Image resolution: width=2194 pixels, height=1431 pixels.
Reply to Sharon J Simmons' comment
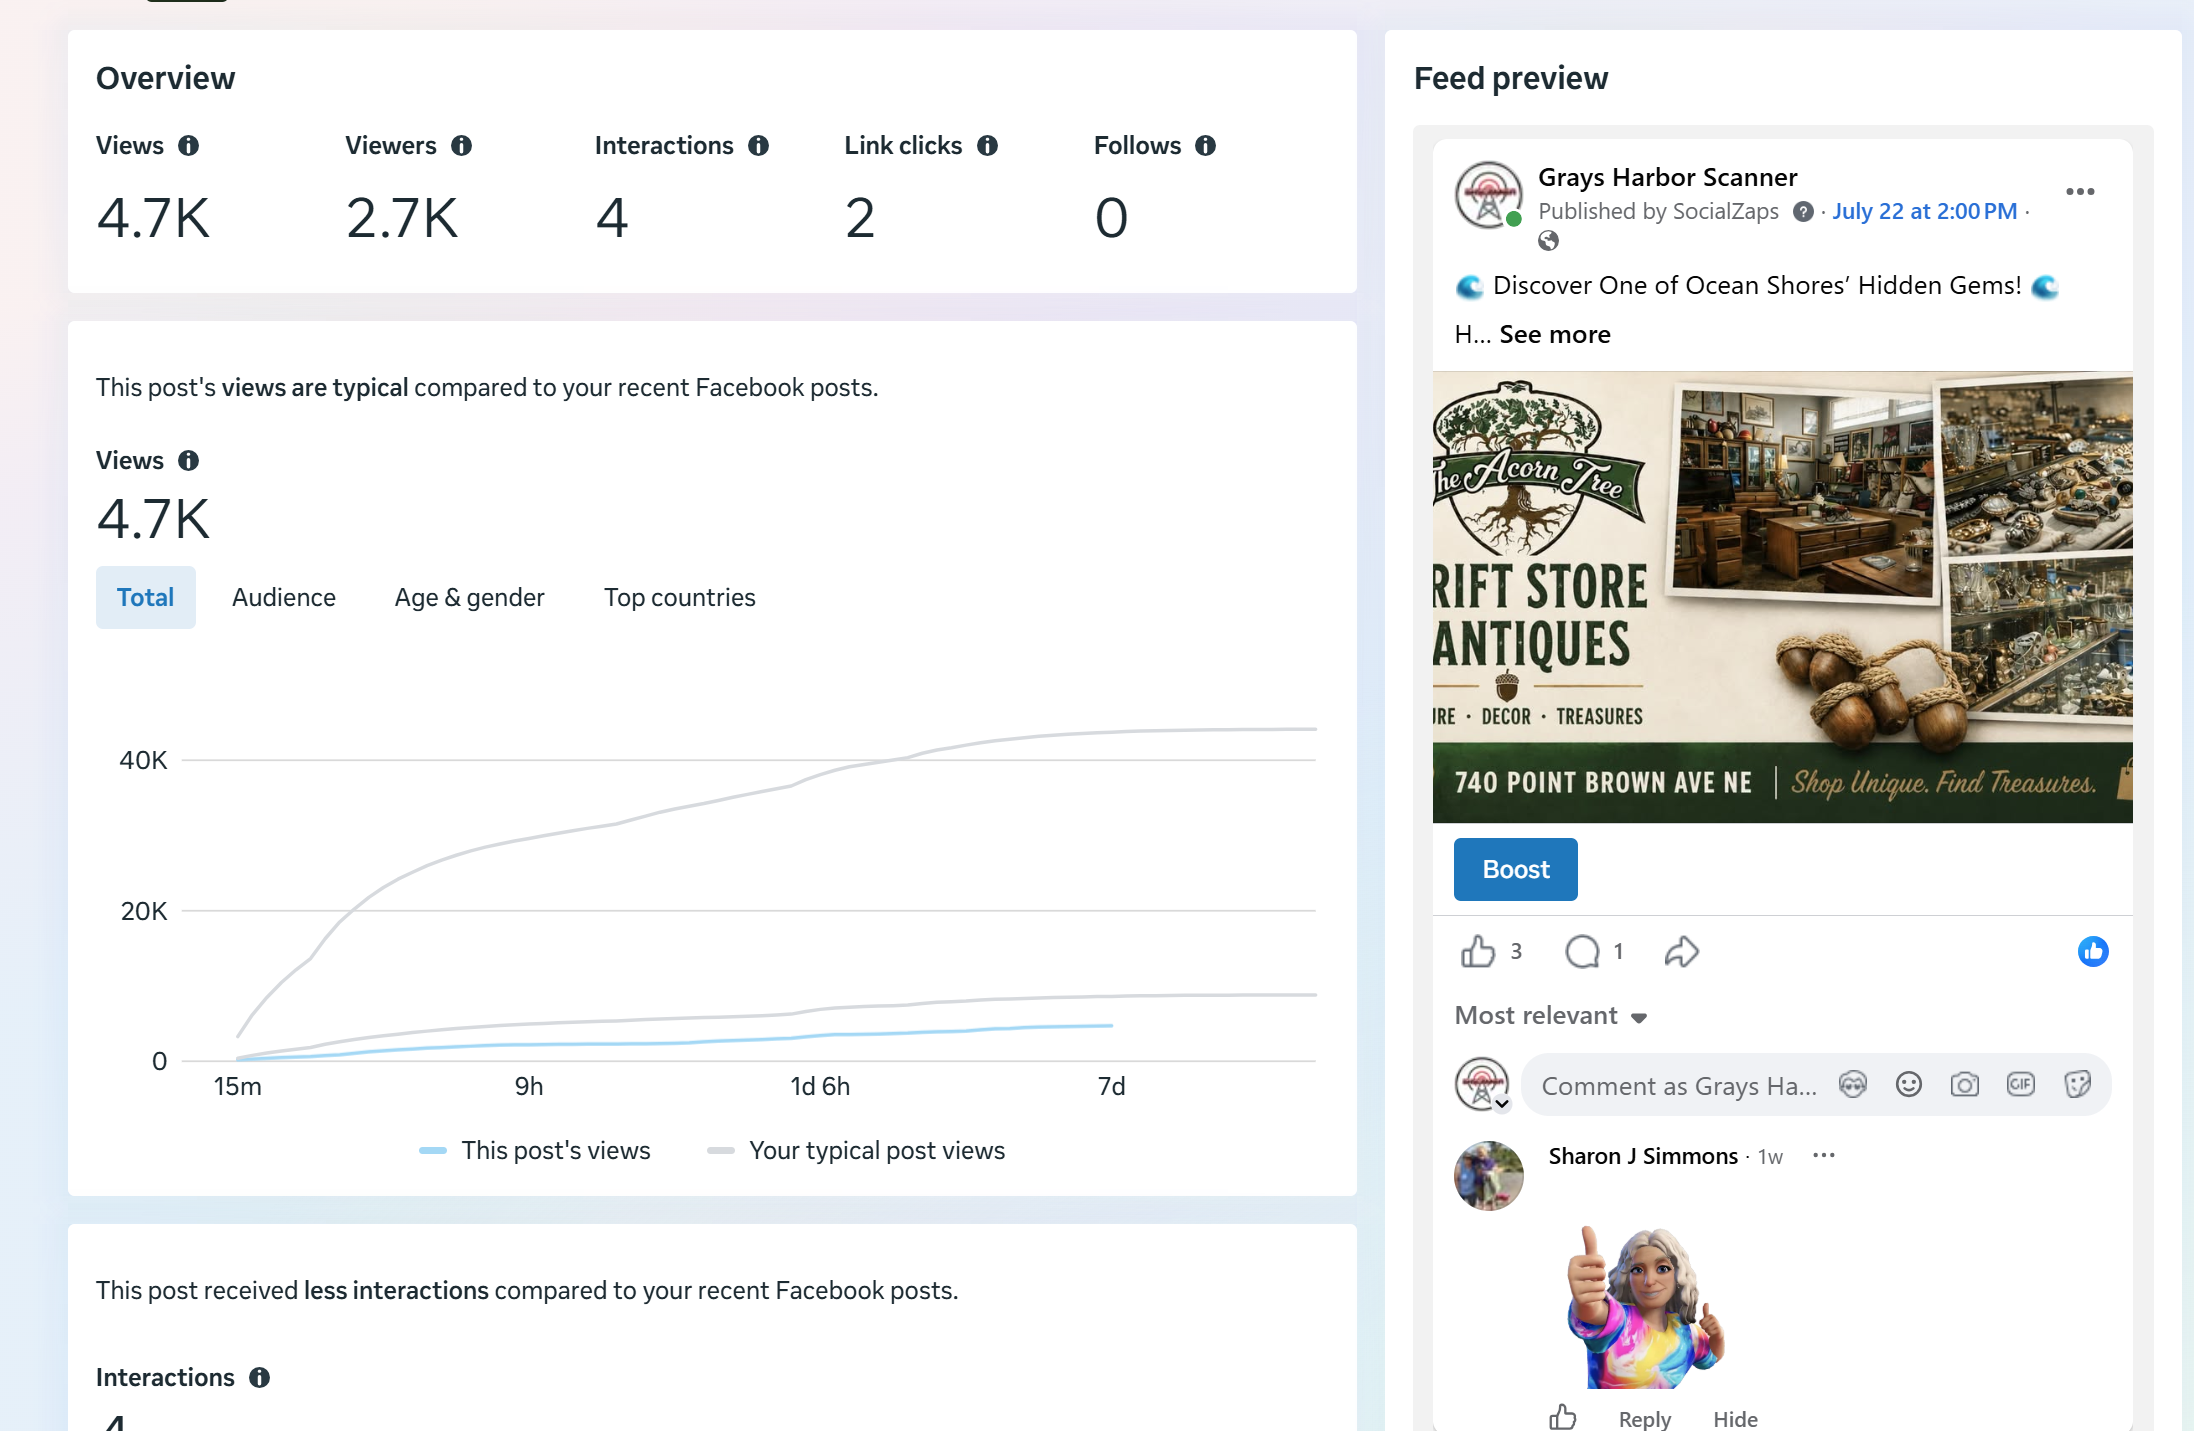1645,1419
